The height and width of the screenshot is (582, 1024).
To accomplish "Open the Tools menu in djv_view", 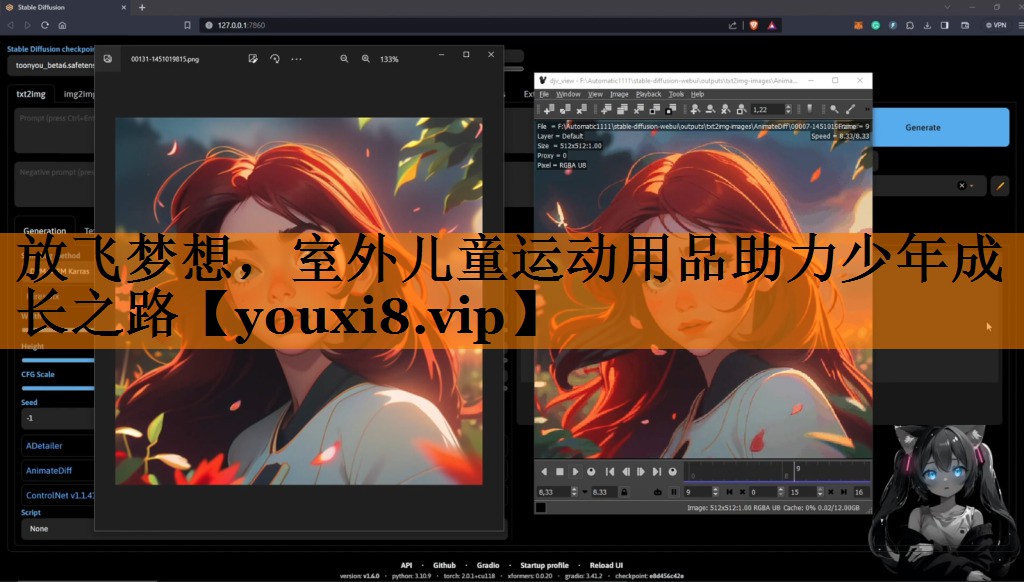I will pos(676,94).
